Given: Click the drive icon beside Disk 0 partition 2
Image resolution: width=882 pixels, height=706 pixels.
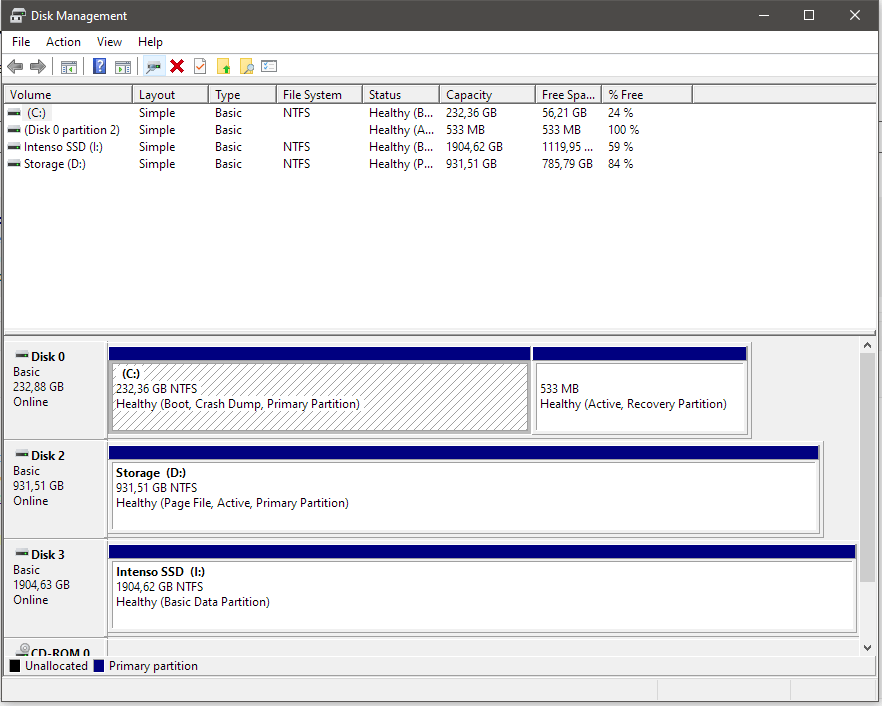Looking at the screenshot, I should tap(14, 130).
